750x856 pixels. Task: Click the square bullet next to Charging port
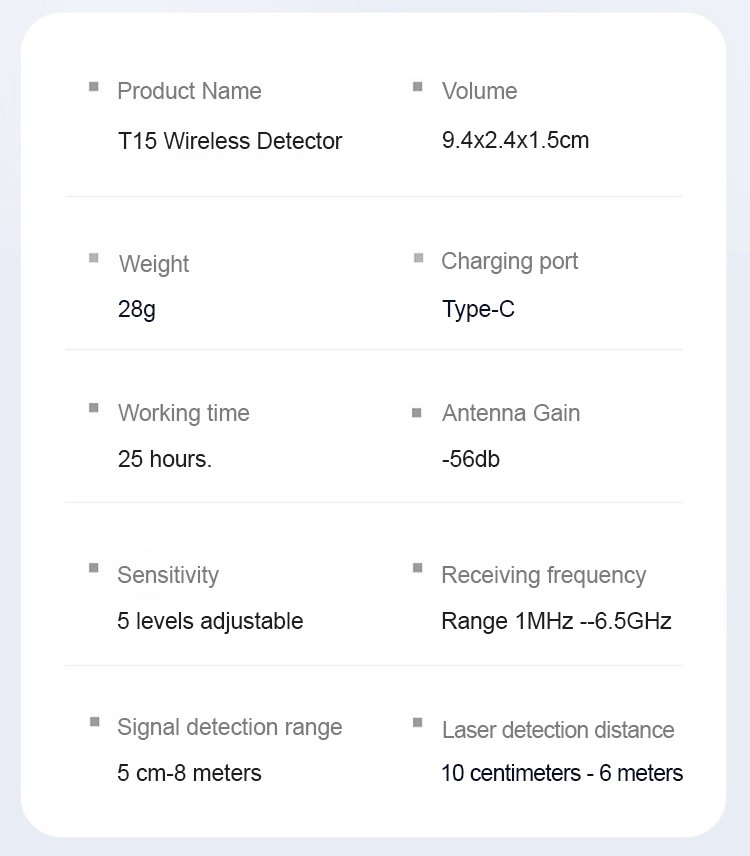(418, 258)
